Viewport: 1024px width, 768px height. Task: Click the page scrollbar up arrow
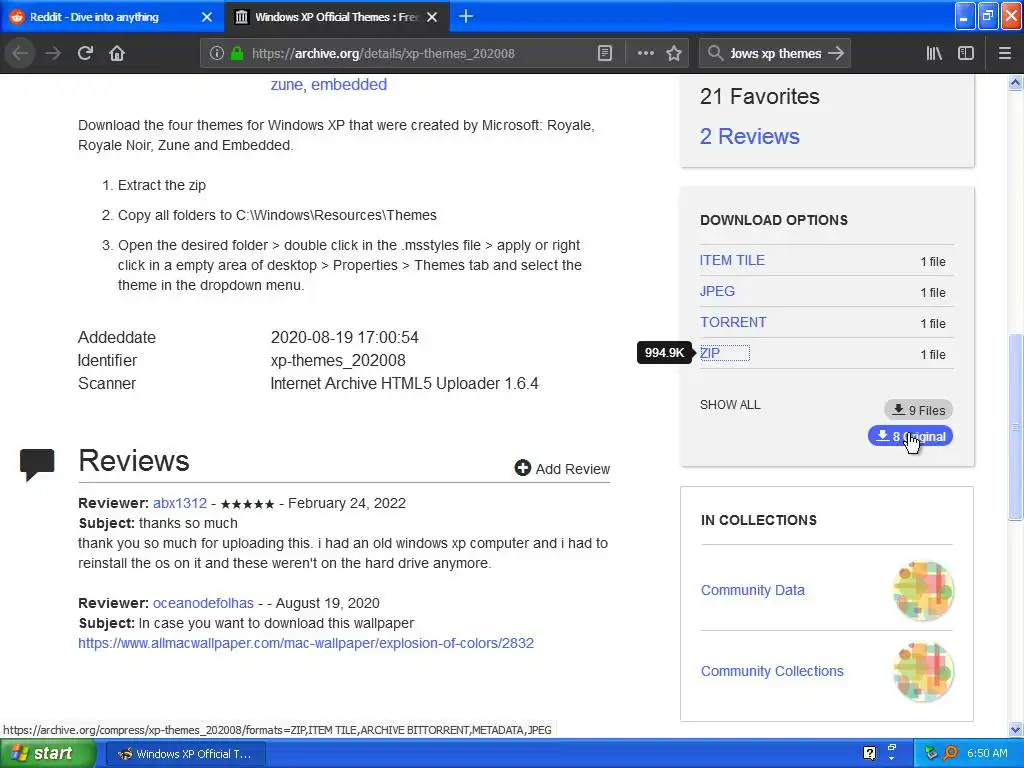(x=1015, y=82)
